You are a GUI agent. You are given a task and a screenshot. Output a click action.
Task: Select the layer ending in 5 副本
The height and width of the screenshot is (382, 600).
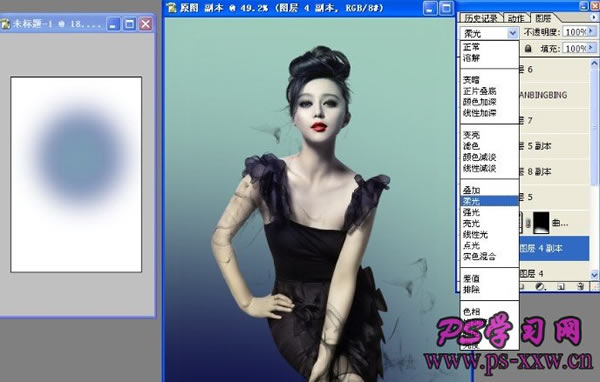click(x=554, y=146)
